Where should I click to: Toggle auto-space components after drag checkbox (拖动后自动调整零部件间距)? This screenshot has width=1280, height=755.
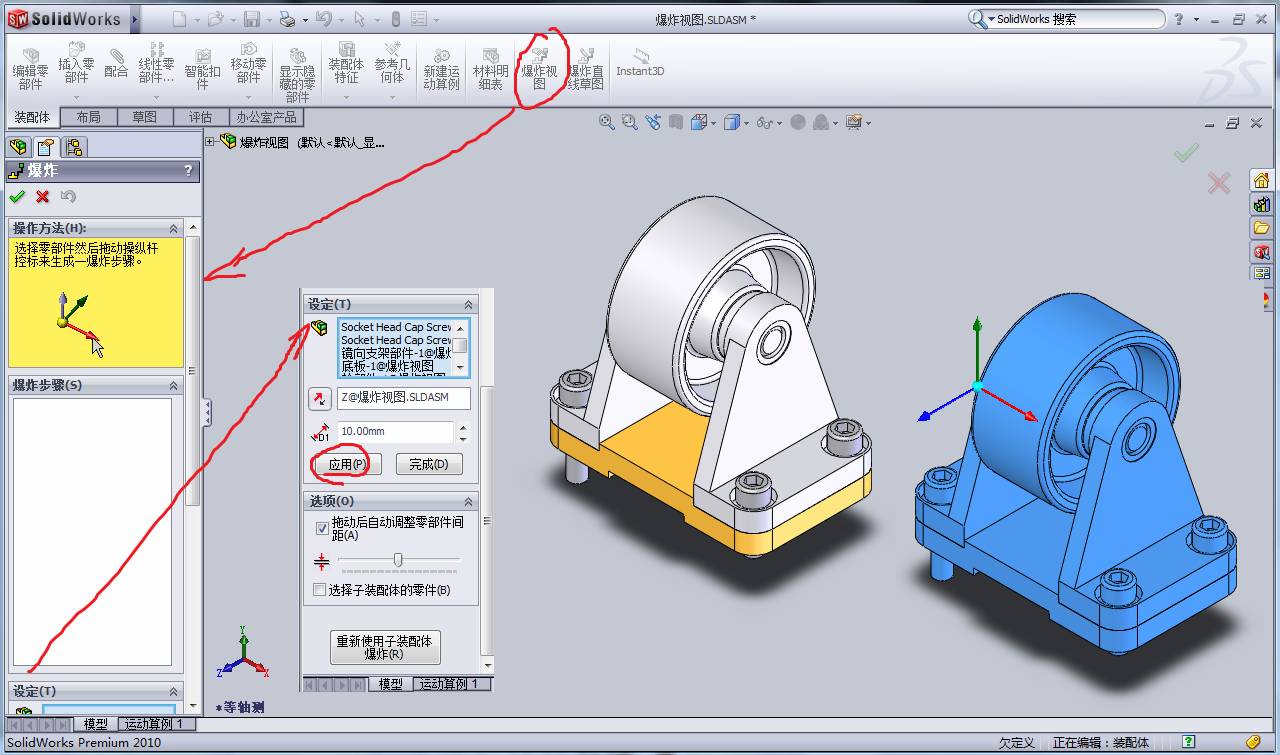[321, 527]
